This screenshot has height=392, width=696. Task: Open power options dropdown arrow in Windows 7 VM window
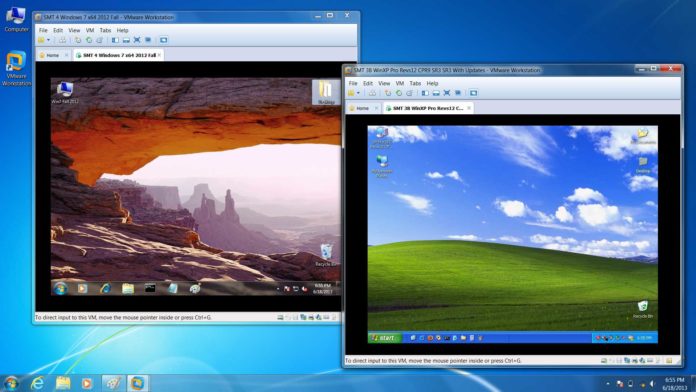(48, 40)
